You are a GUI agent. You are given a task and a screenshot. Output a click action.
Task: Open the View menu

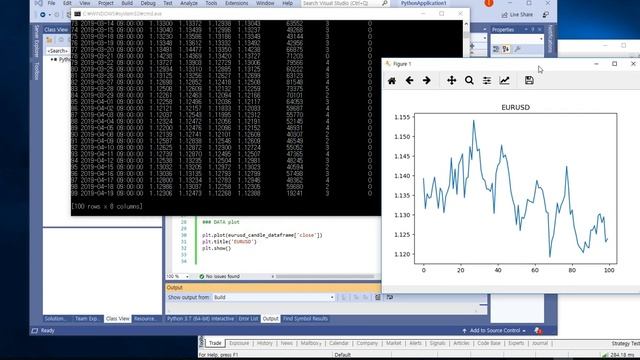(x=85, y=3)
